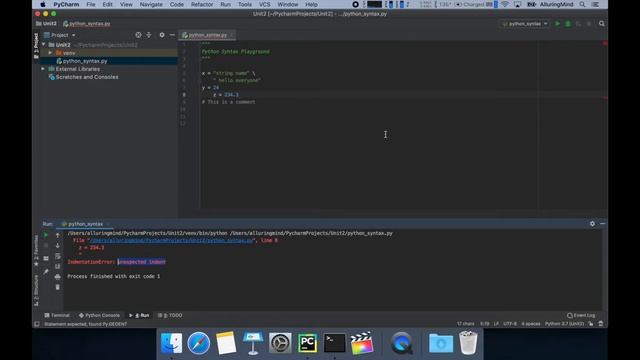Open the File menu
Image resolution: width=640 pixels, height=360 pixels.
coord(91,4)
